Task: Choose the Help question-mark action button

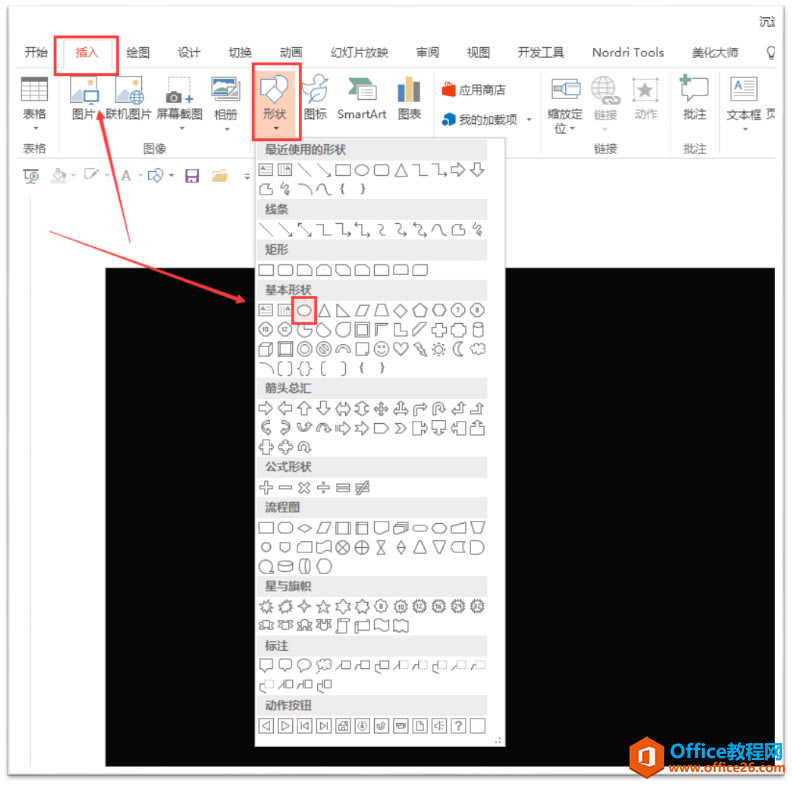Action: 458,726
